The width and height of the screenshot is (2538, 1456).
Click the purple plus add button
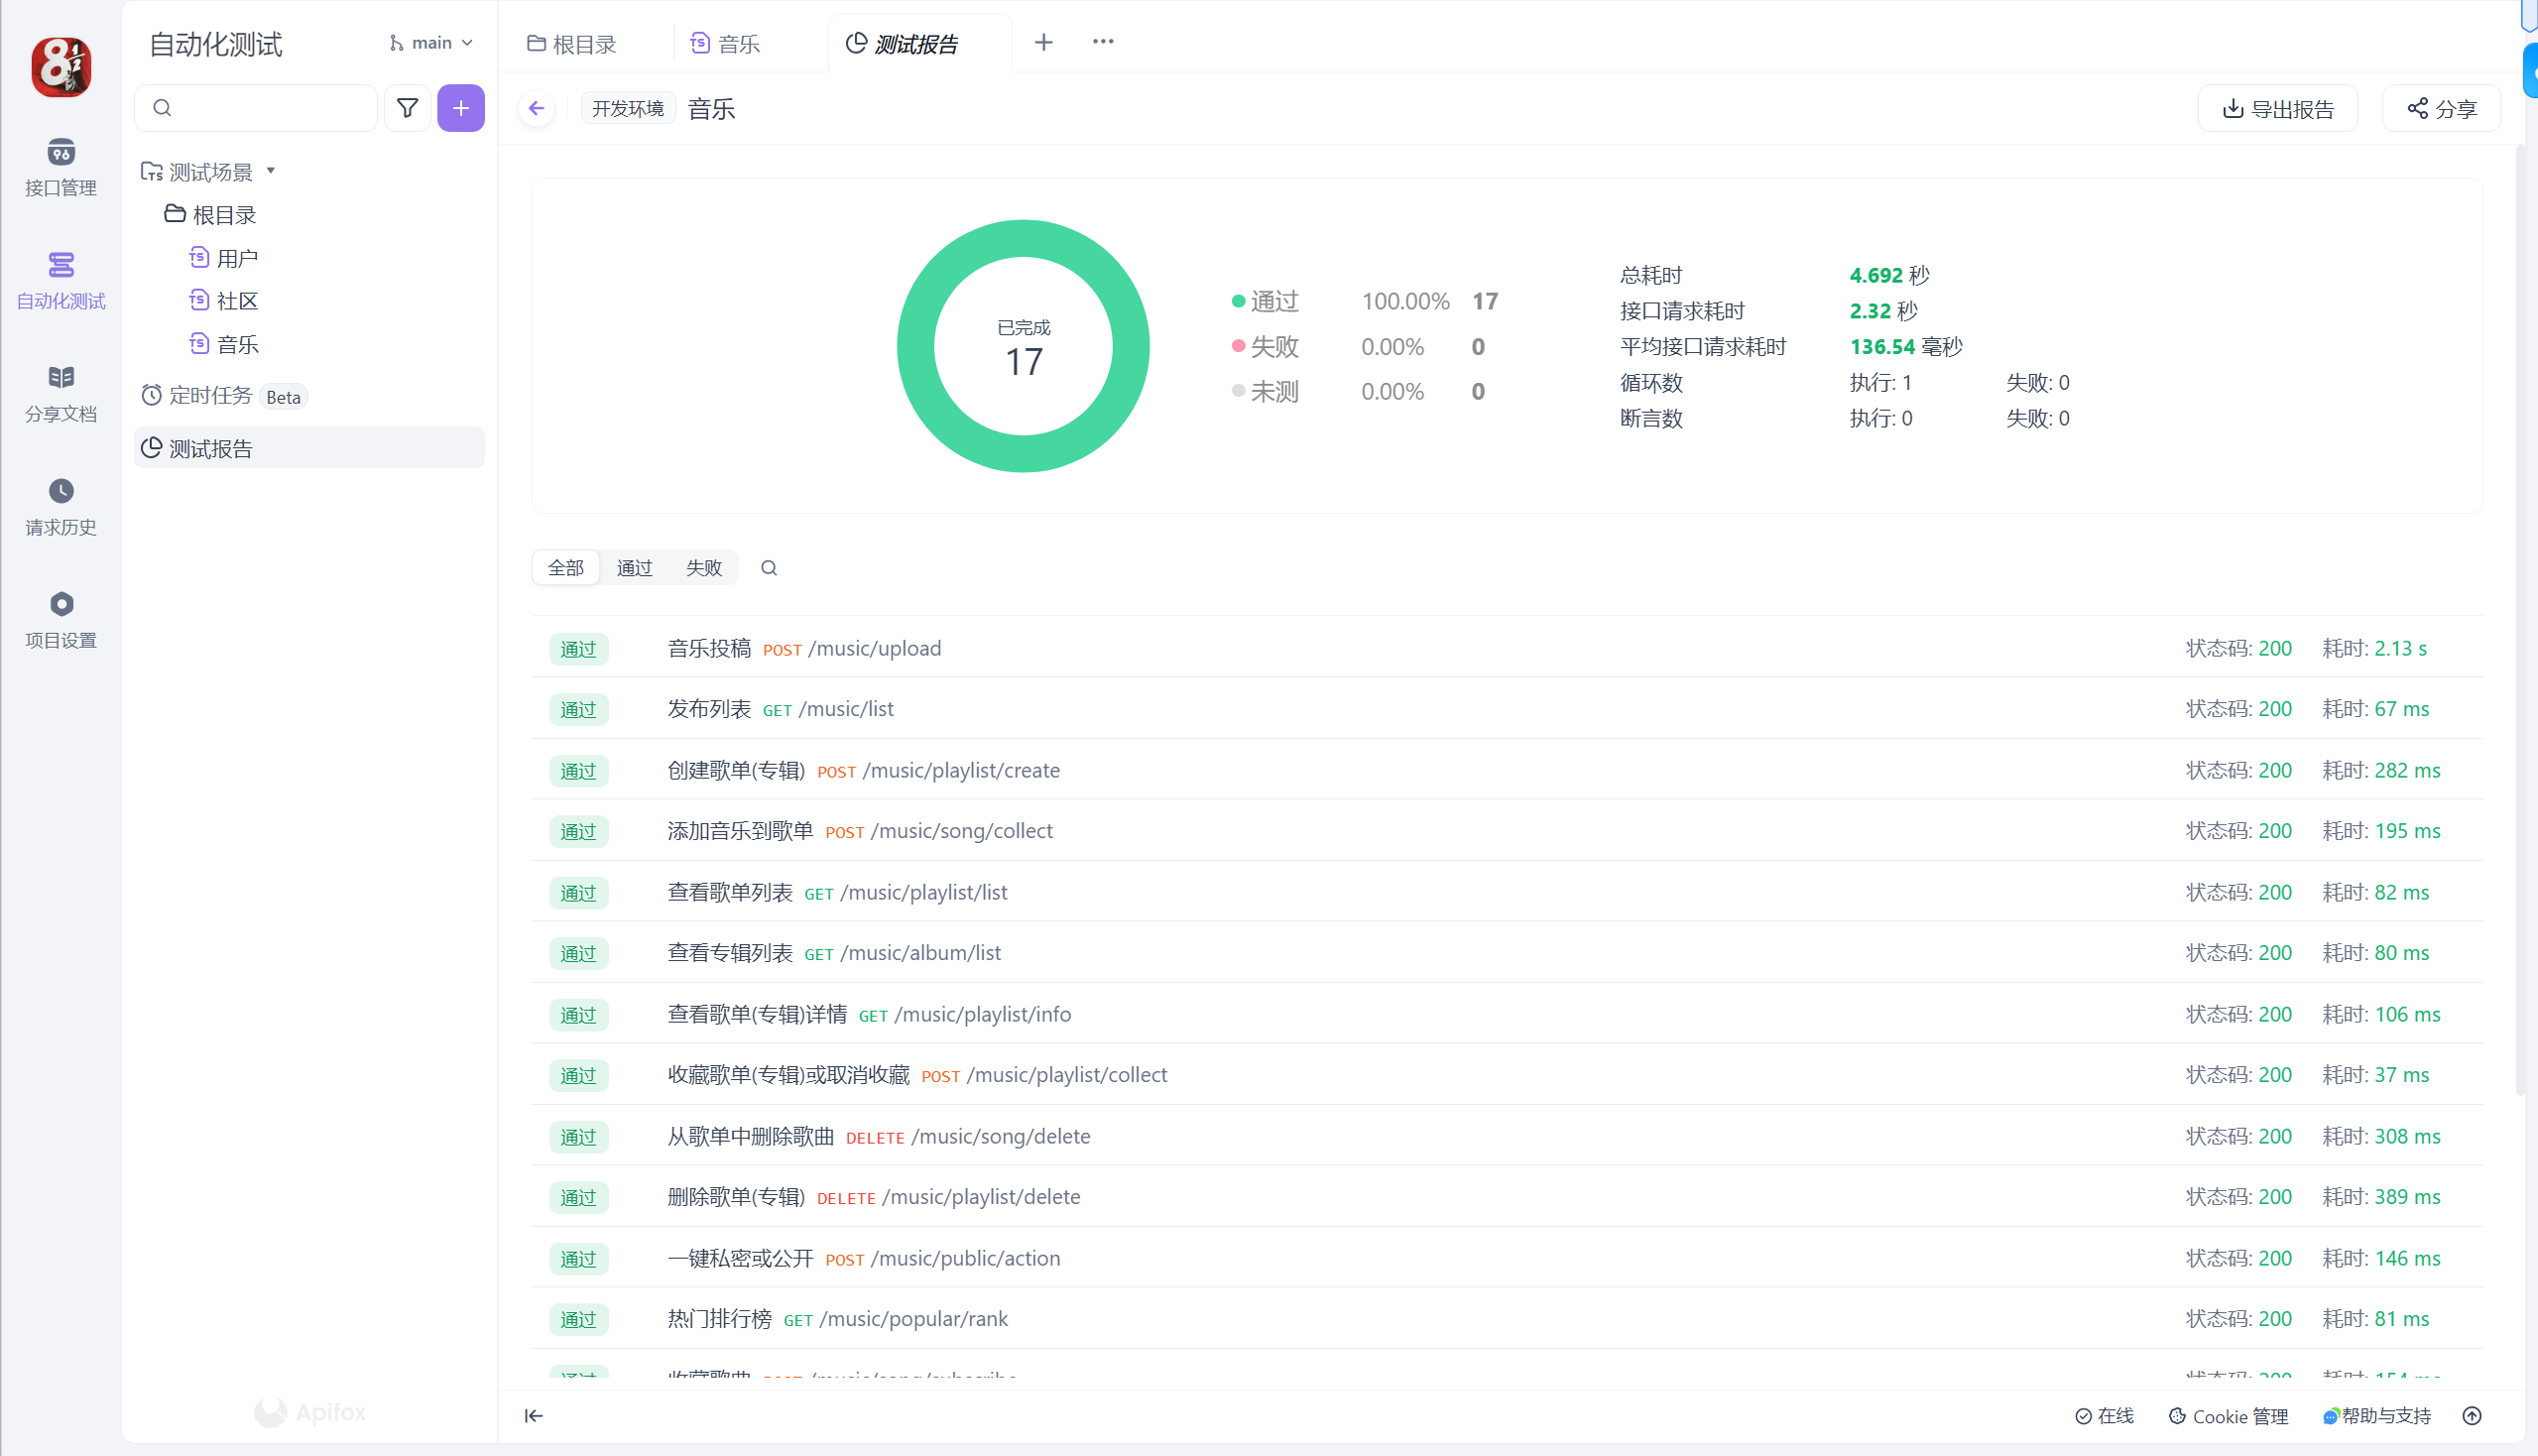(x=460, y=108)
